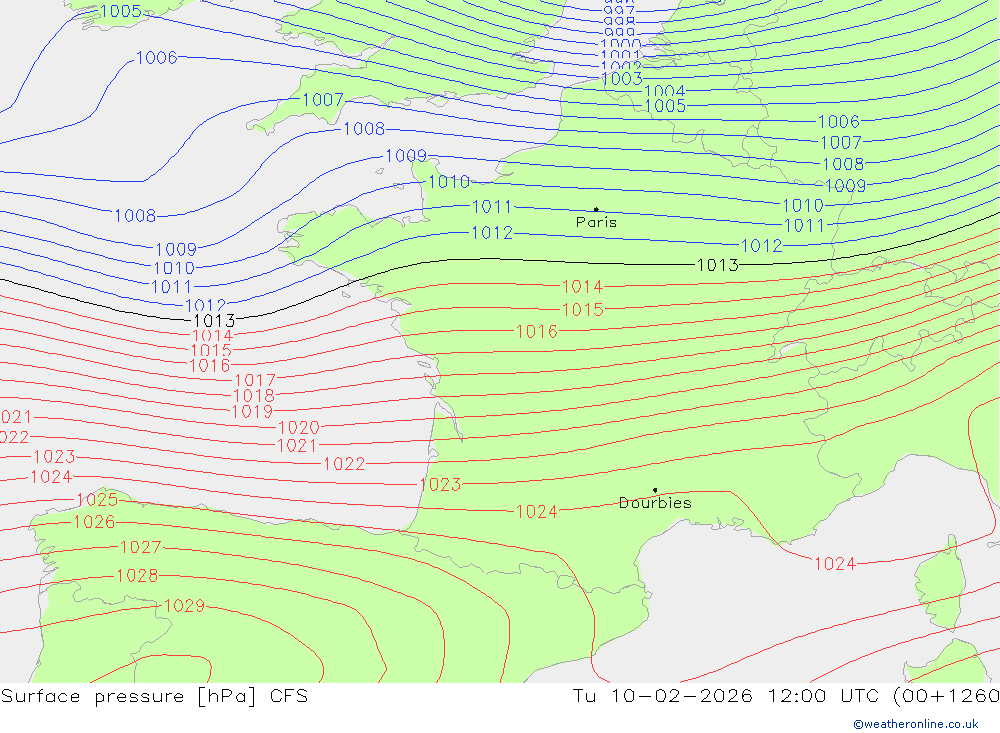Screen dimensions: 1000x733
Task: Click the Paris location dot marker
Action: (596, 209)
